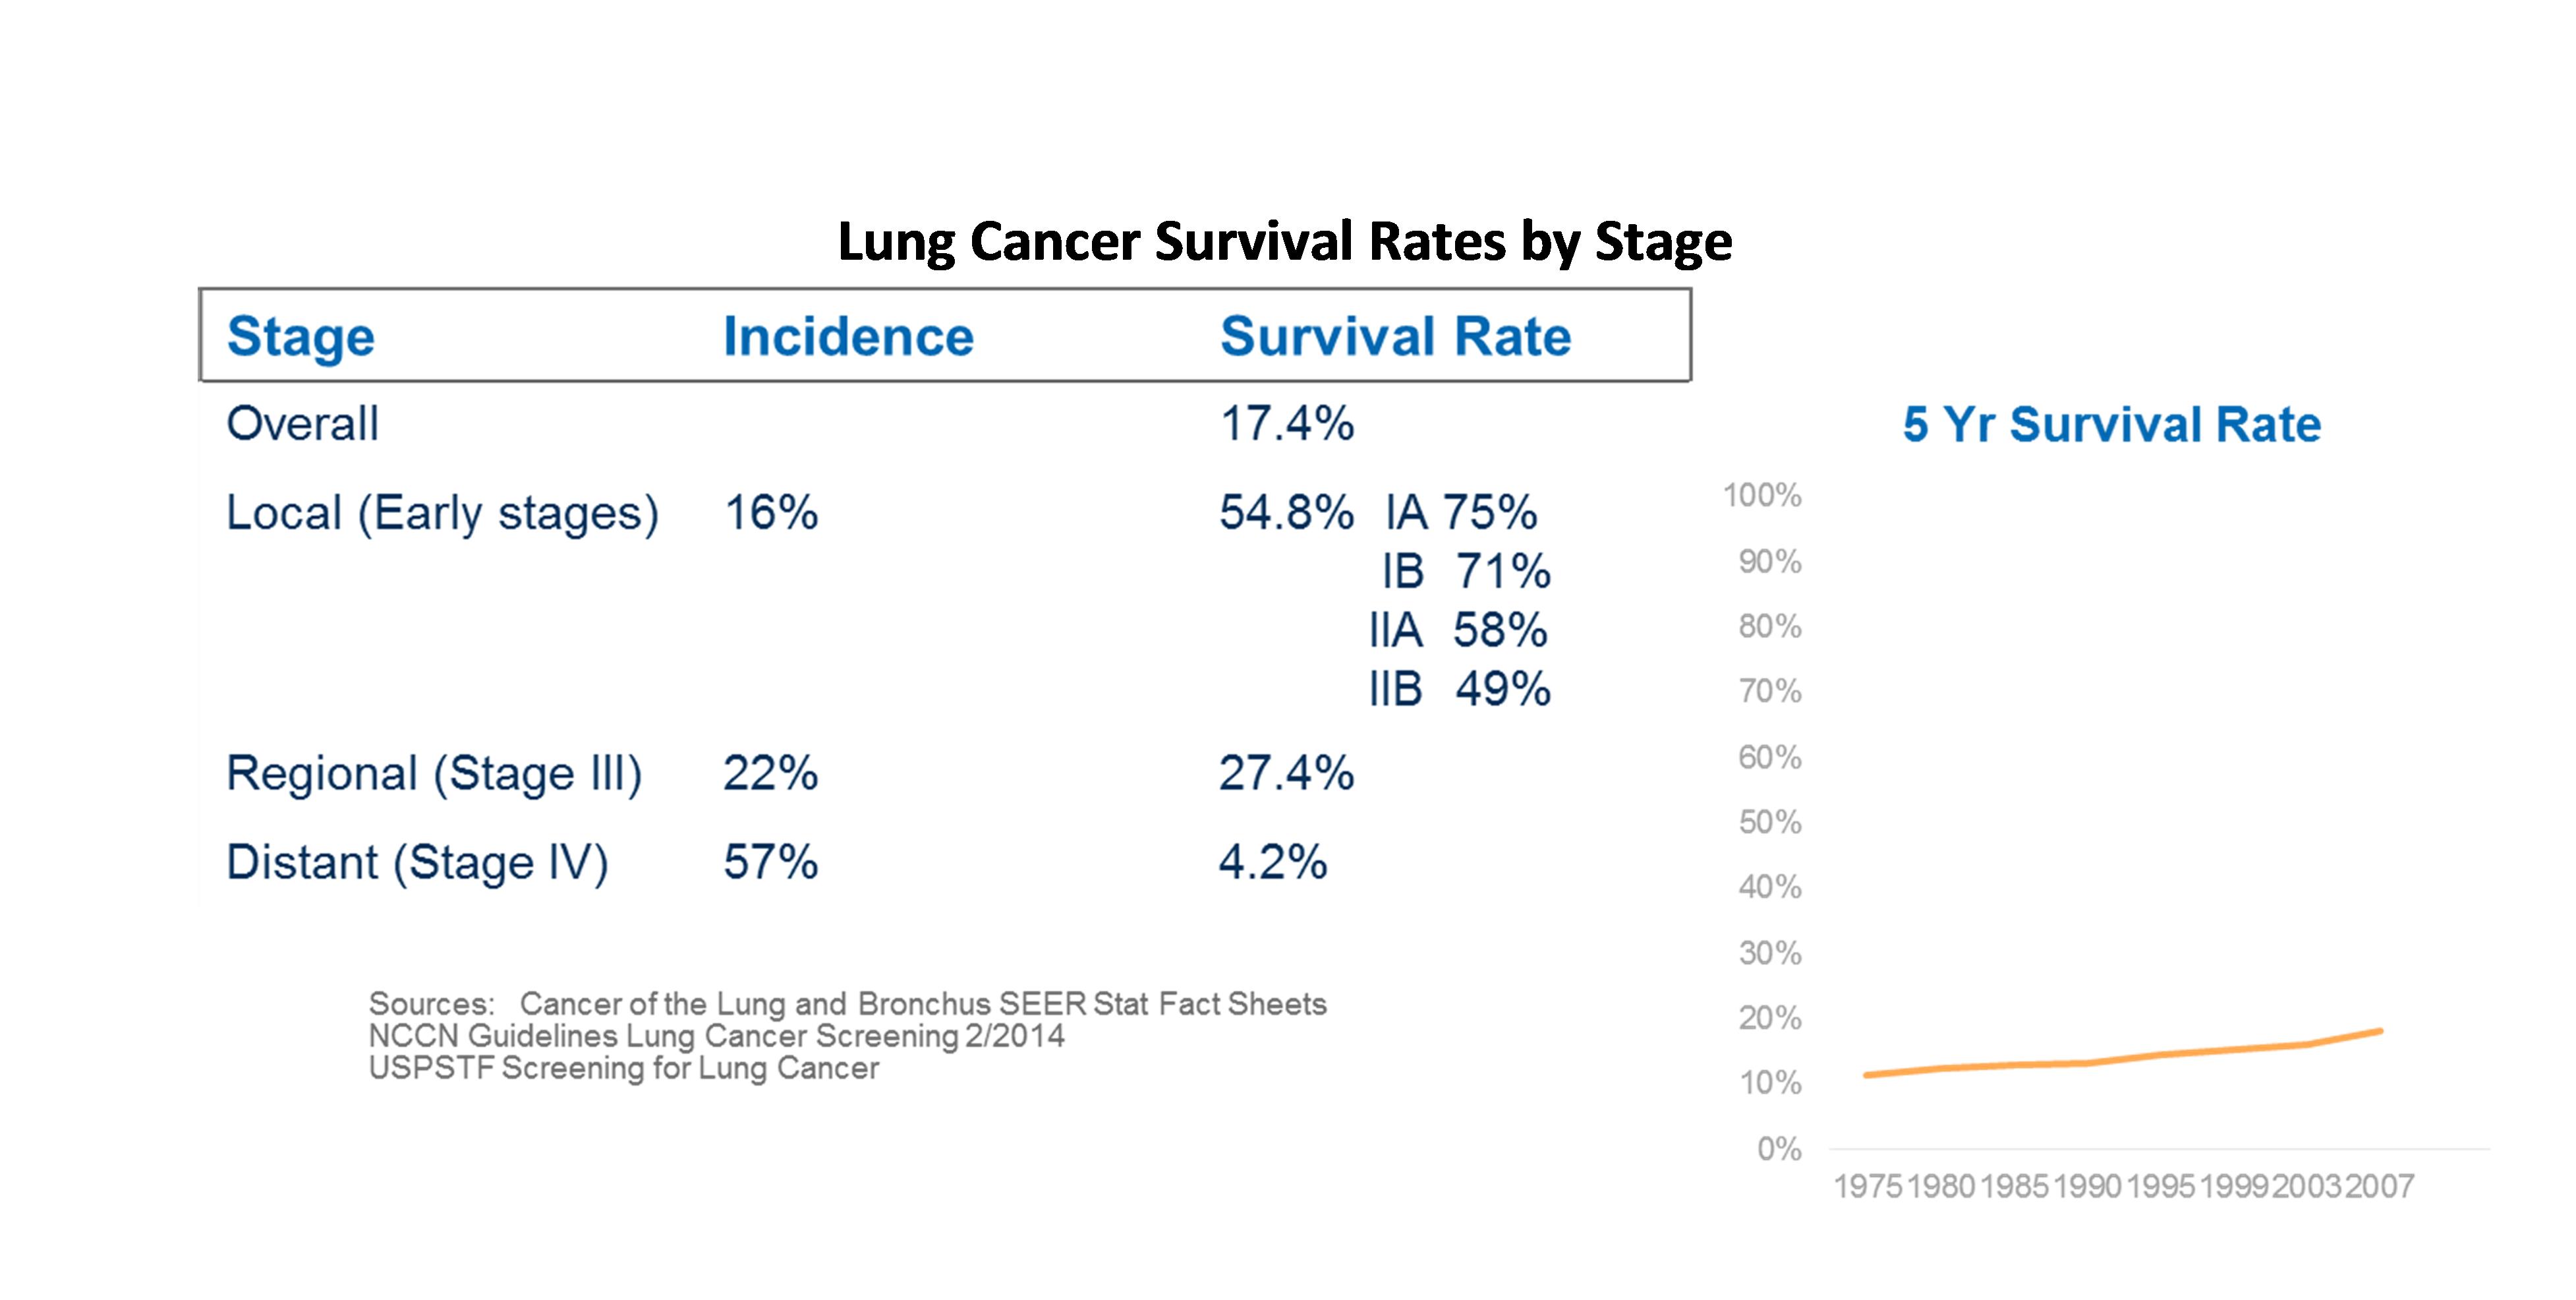Select the Overall row label
Image resolution: width=2576 pixels, height=1300 pixels.
[302, 424]
